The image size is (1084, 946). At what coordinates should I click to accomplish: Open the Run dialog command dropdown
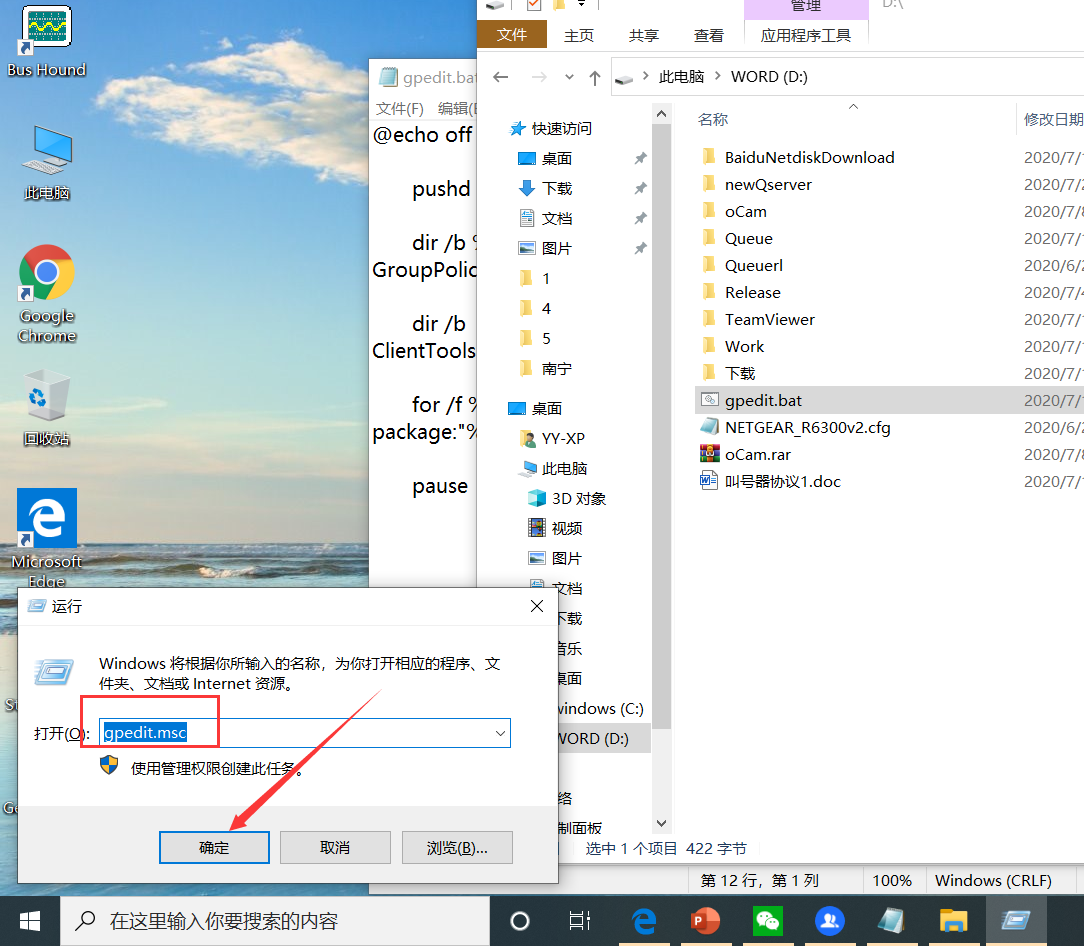click(x=500, y=732)
